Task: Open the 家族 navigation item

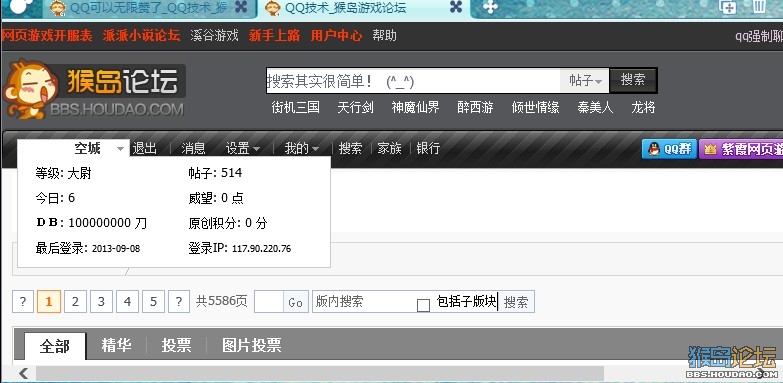Action: pyautogui.click(x=390, y=148)
